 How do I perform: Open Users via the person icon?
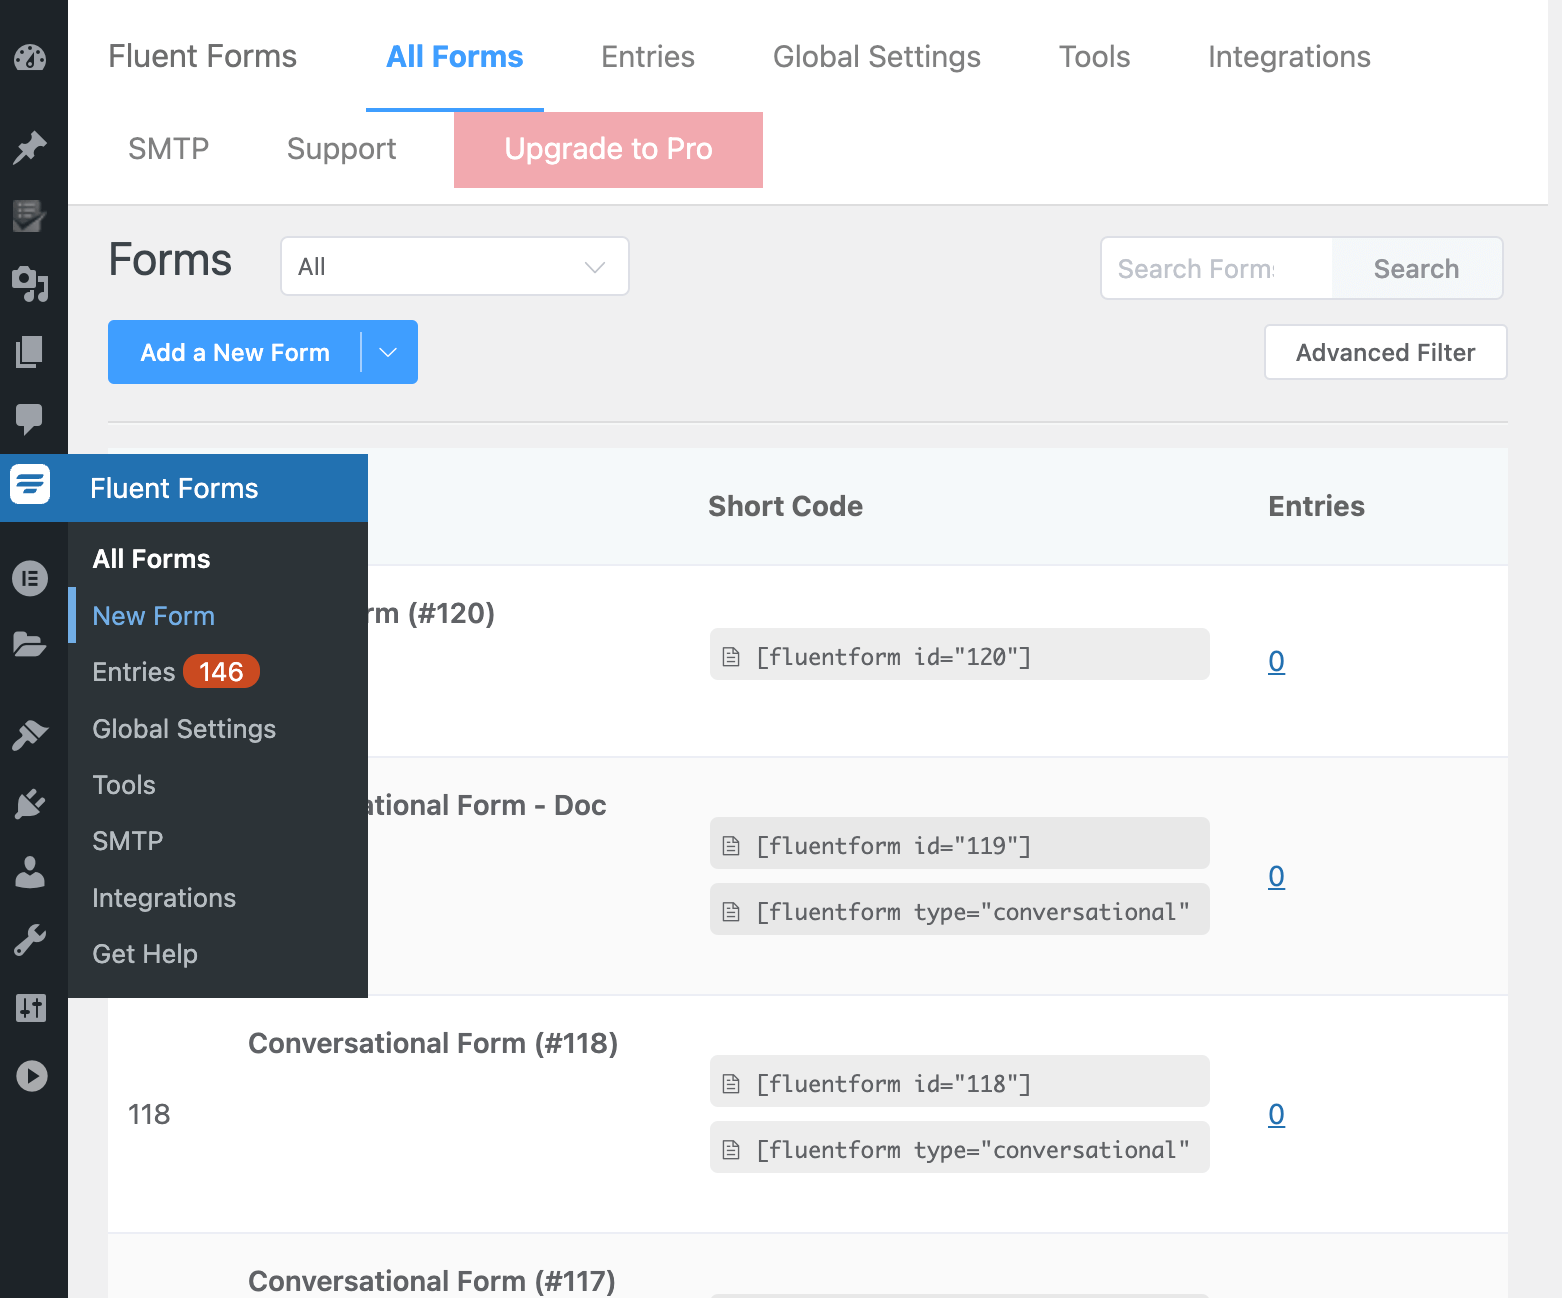point(32,873)
